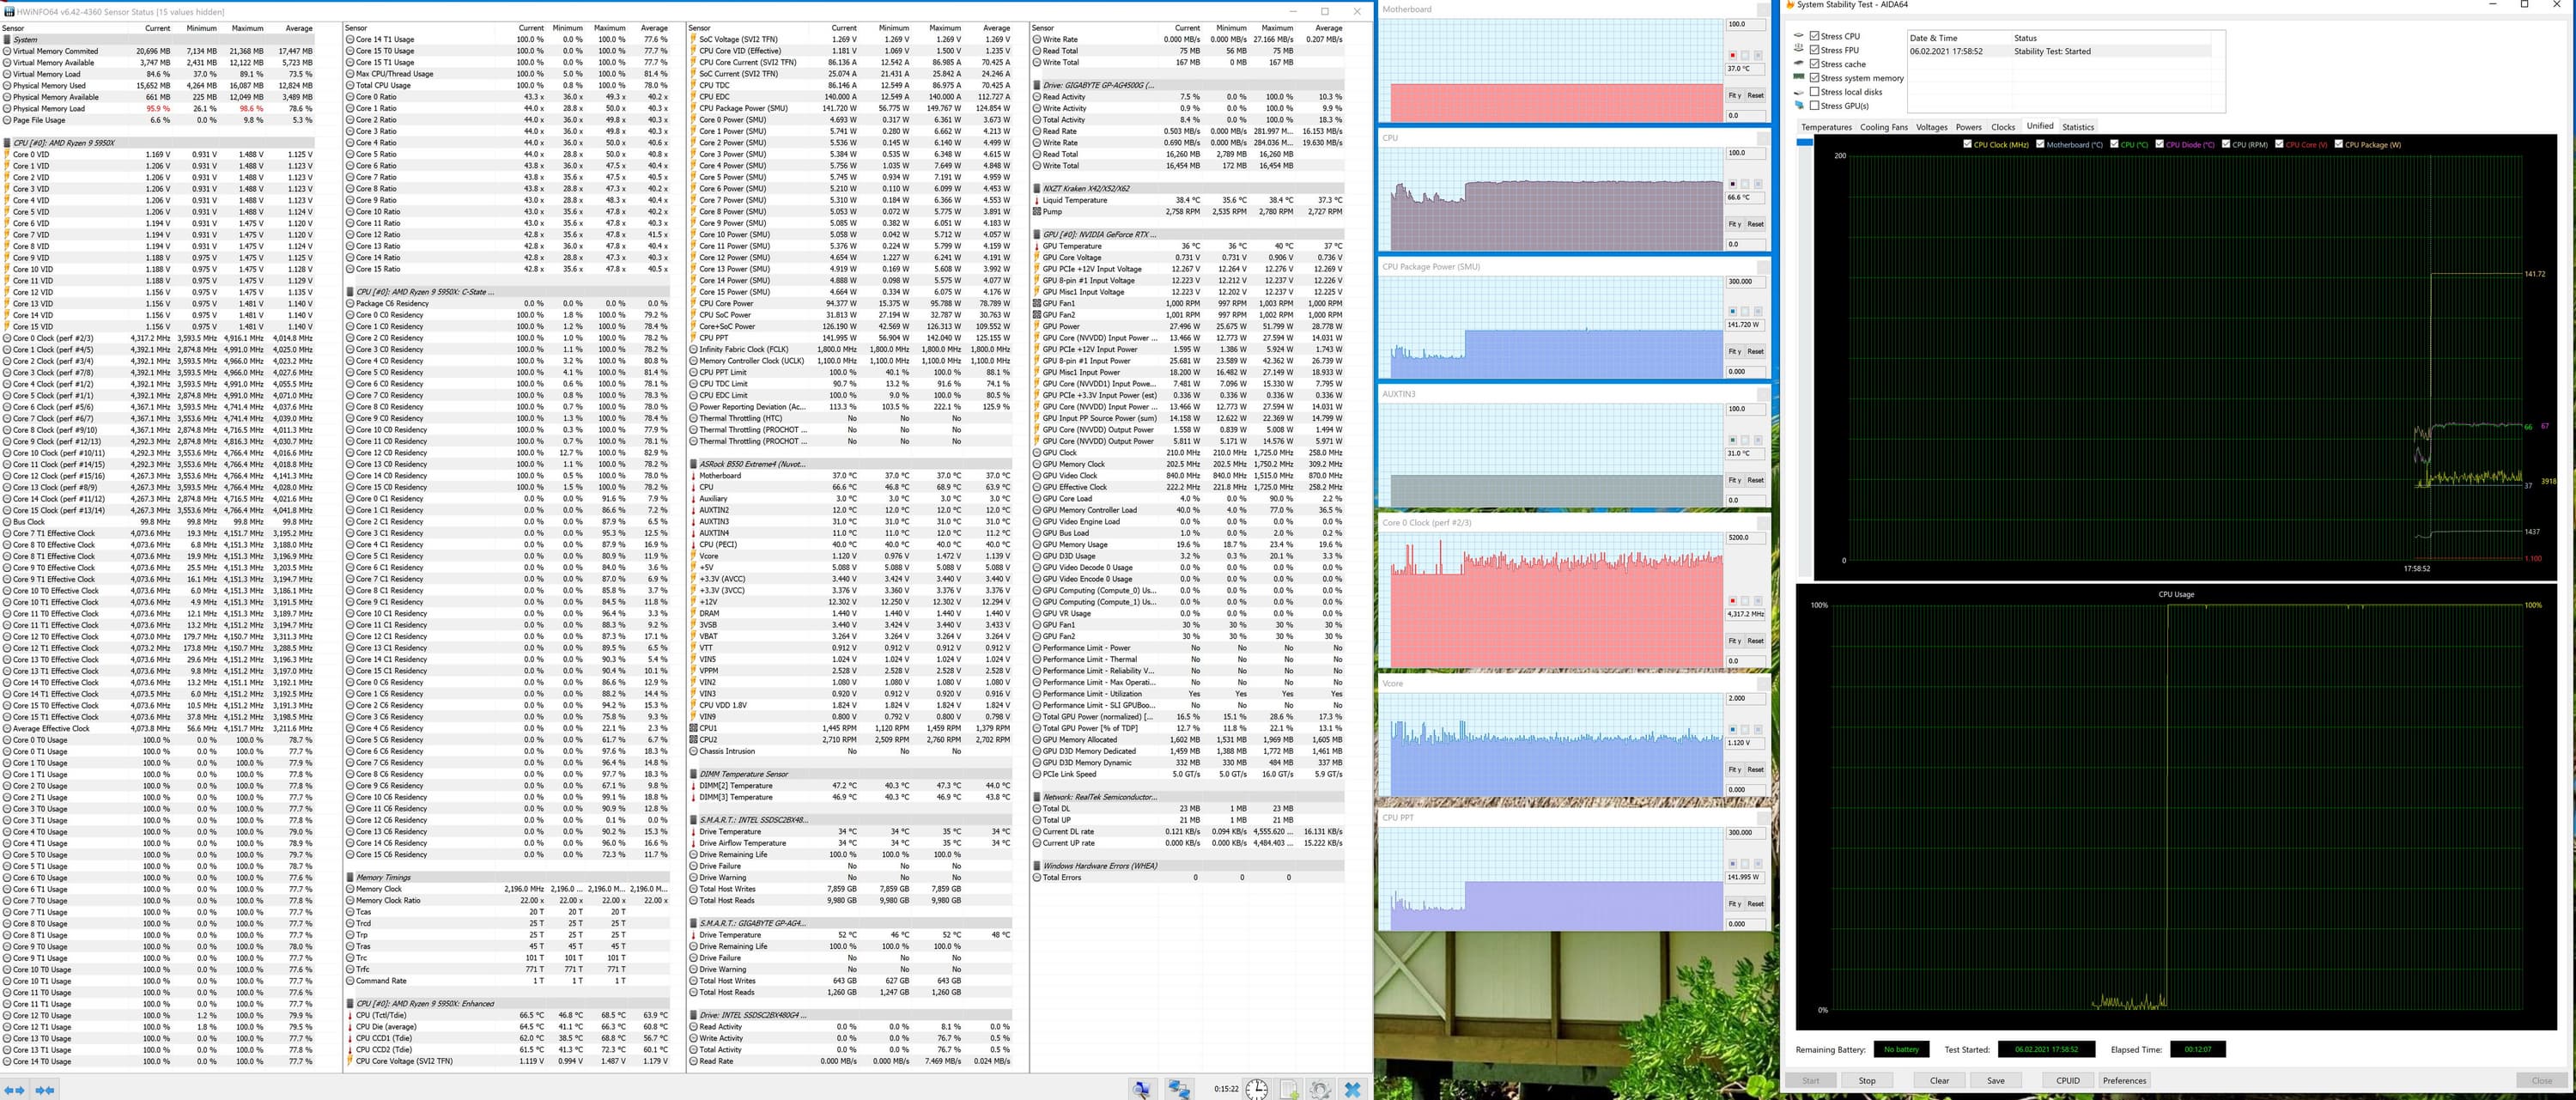
Task: Open HWiNFO logging start icon
Action: point(1290,1089)
